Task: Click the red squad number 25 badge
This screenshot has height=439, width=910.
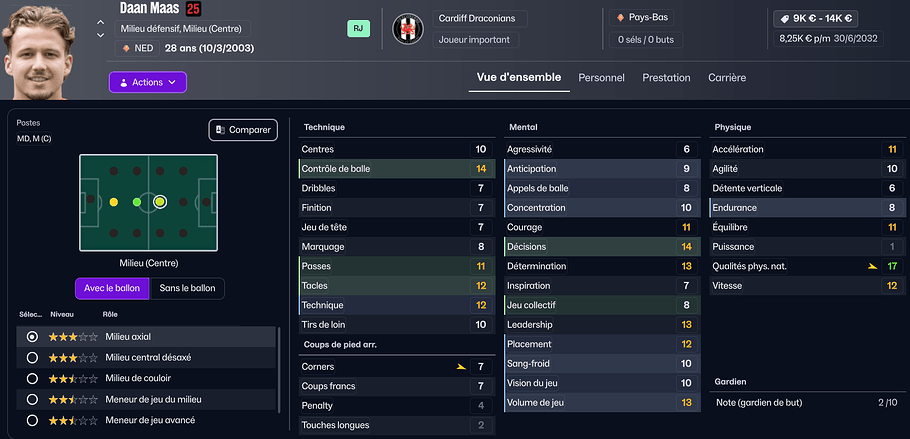Action: 193,9
